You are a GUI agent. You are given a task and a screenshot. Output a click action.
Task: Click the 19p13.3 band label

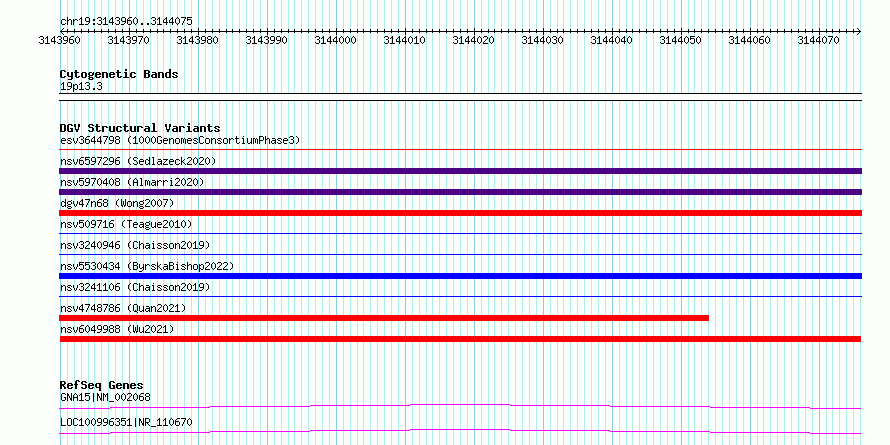[81, 87]
